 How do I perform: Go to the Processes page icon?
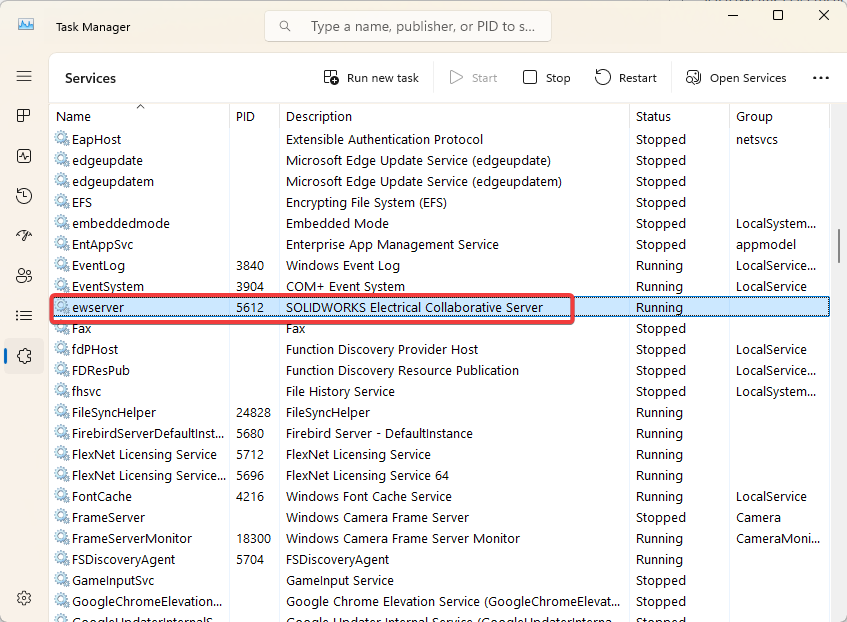(24, 116)
